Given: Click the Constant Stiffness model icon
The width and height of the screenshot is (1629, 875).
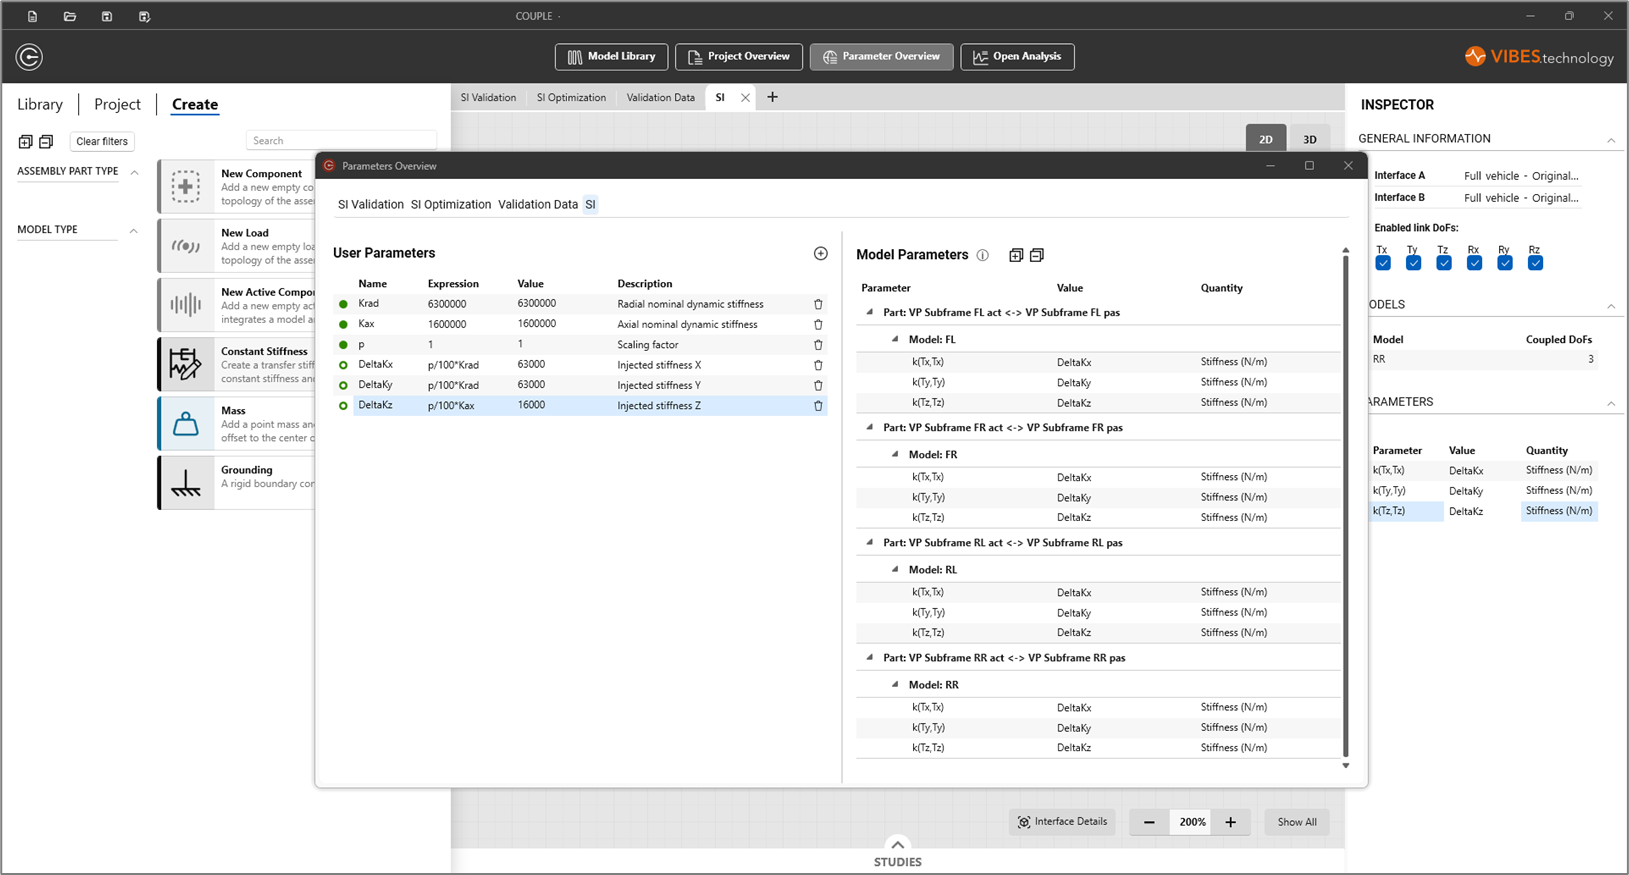Looking at the screenshot, I should [186, 364].
